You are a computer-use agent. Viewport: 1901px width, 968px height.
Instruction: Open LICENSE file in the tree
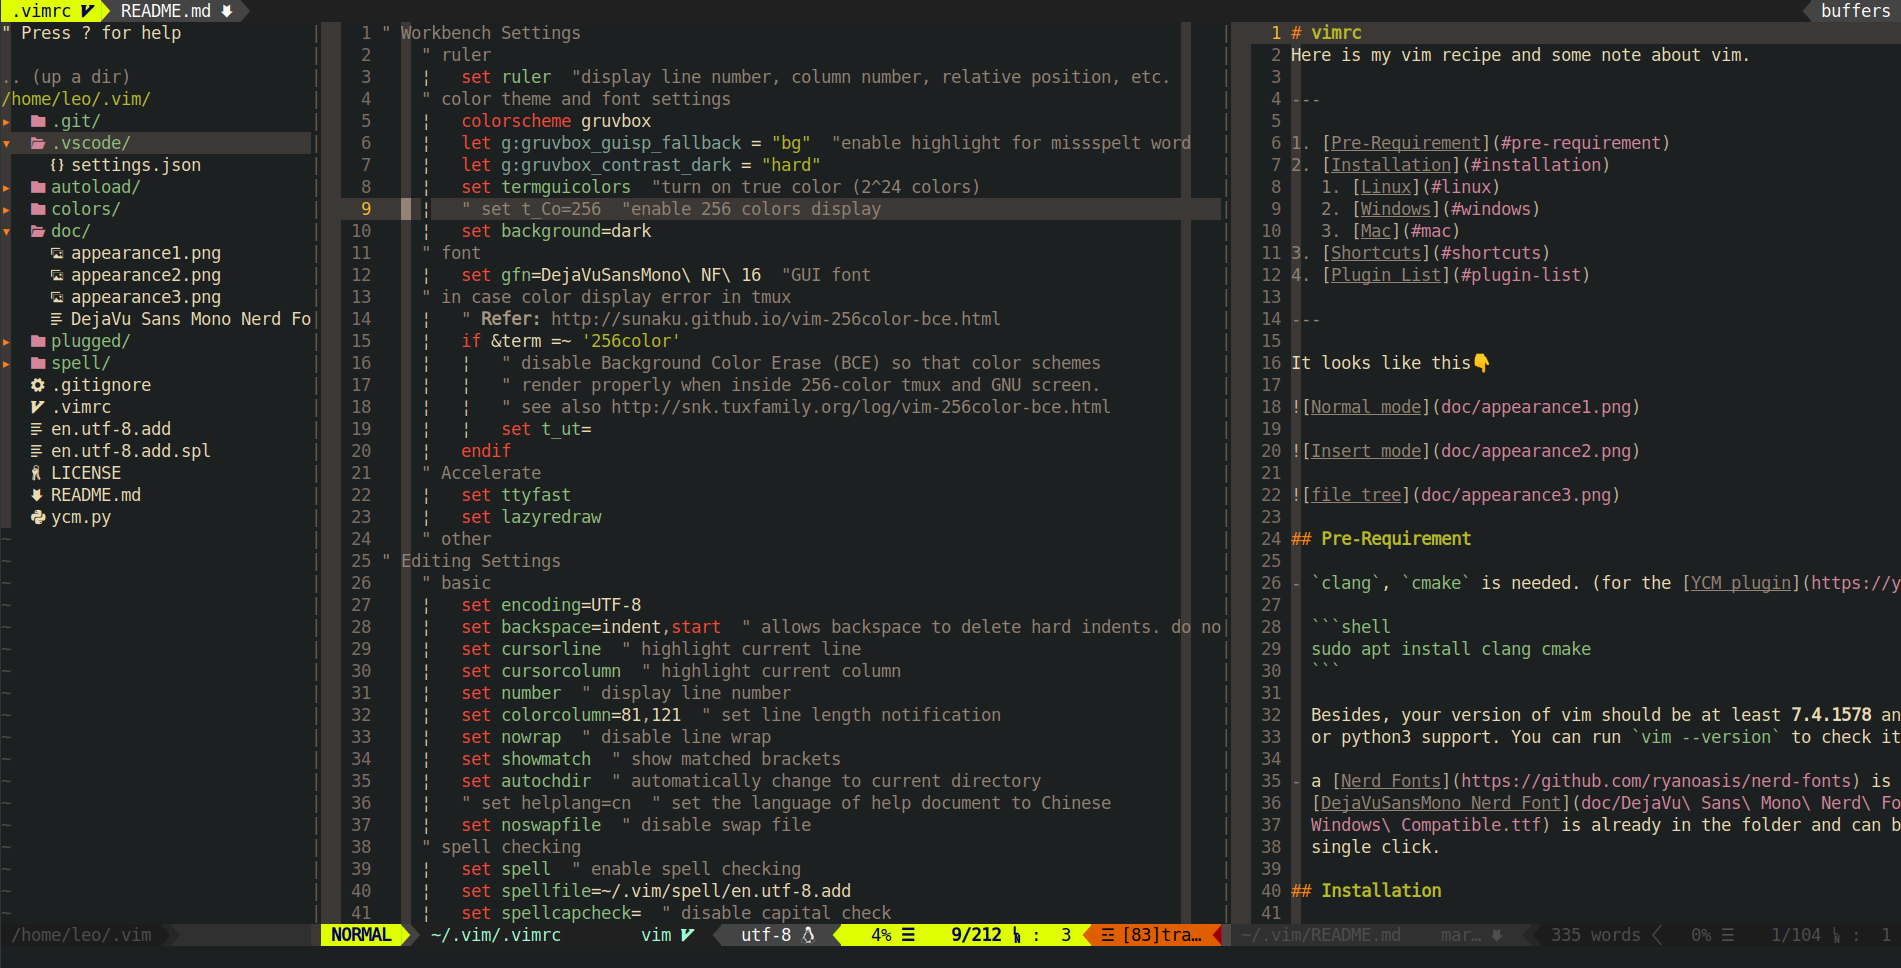pos(86,473)
